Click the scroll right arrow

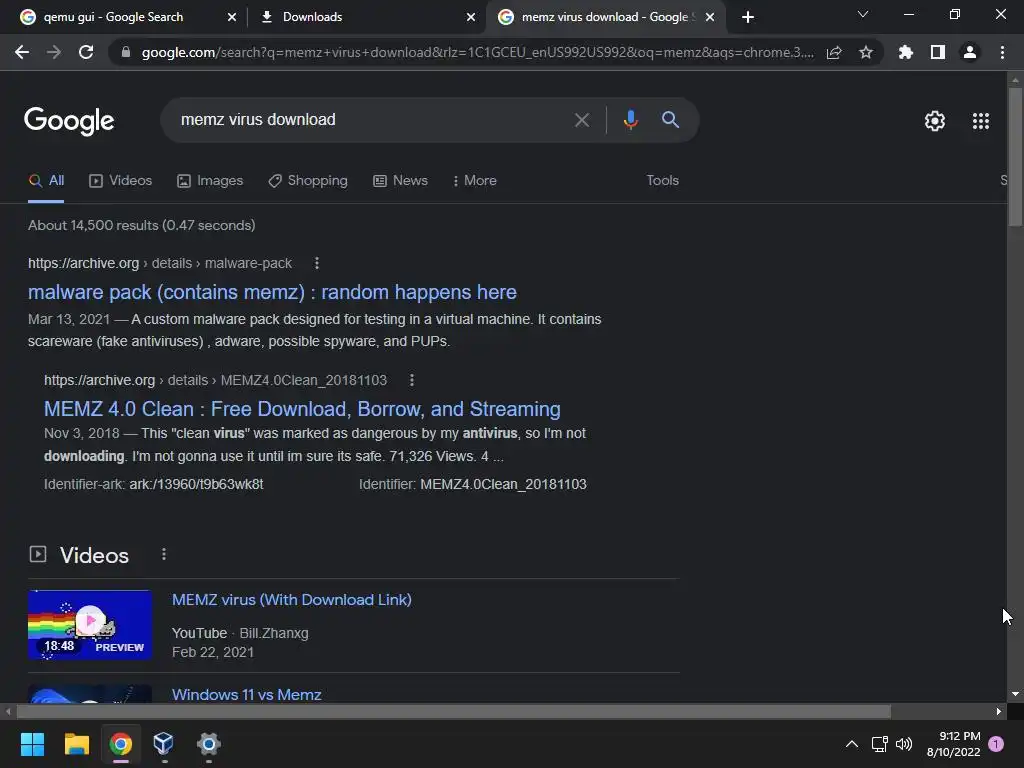[999, 711]
